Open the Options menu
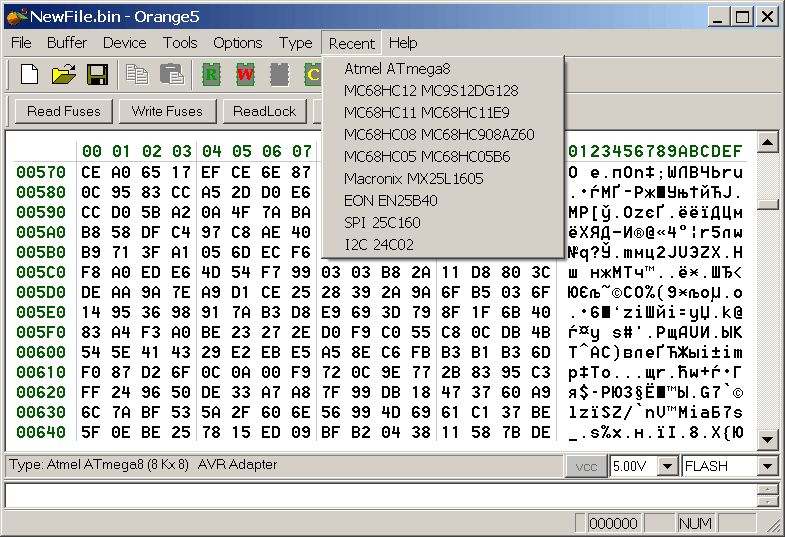 tap(237, 43)
